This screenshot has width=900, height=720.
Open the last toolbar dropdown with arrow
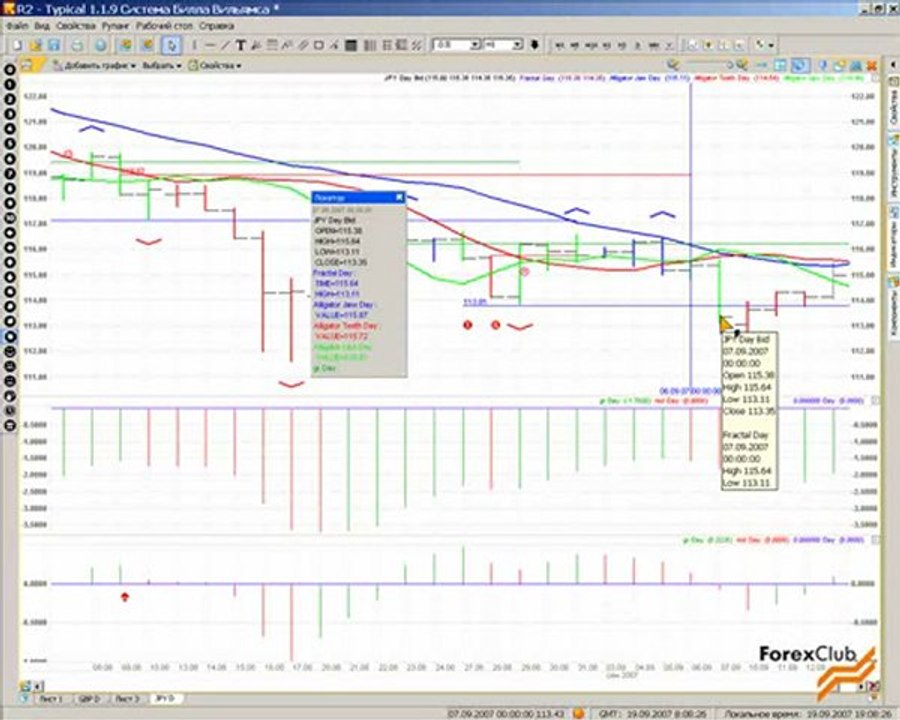tap(765, 45)
